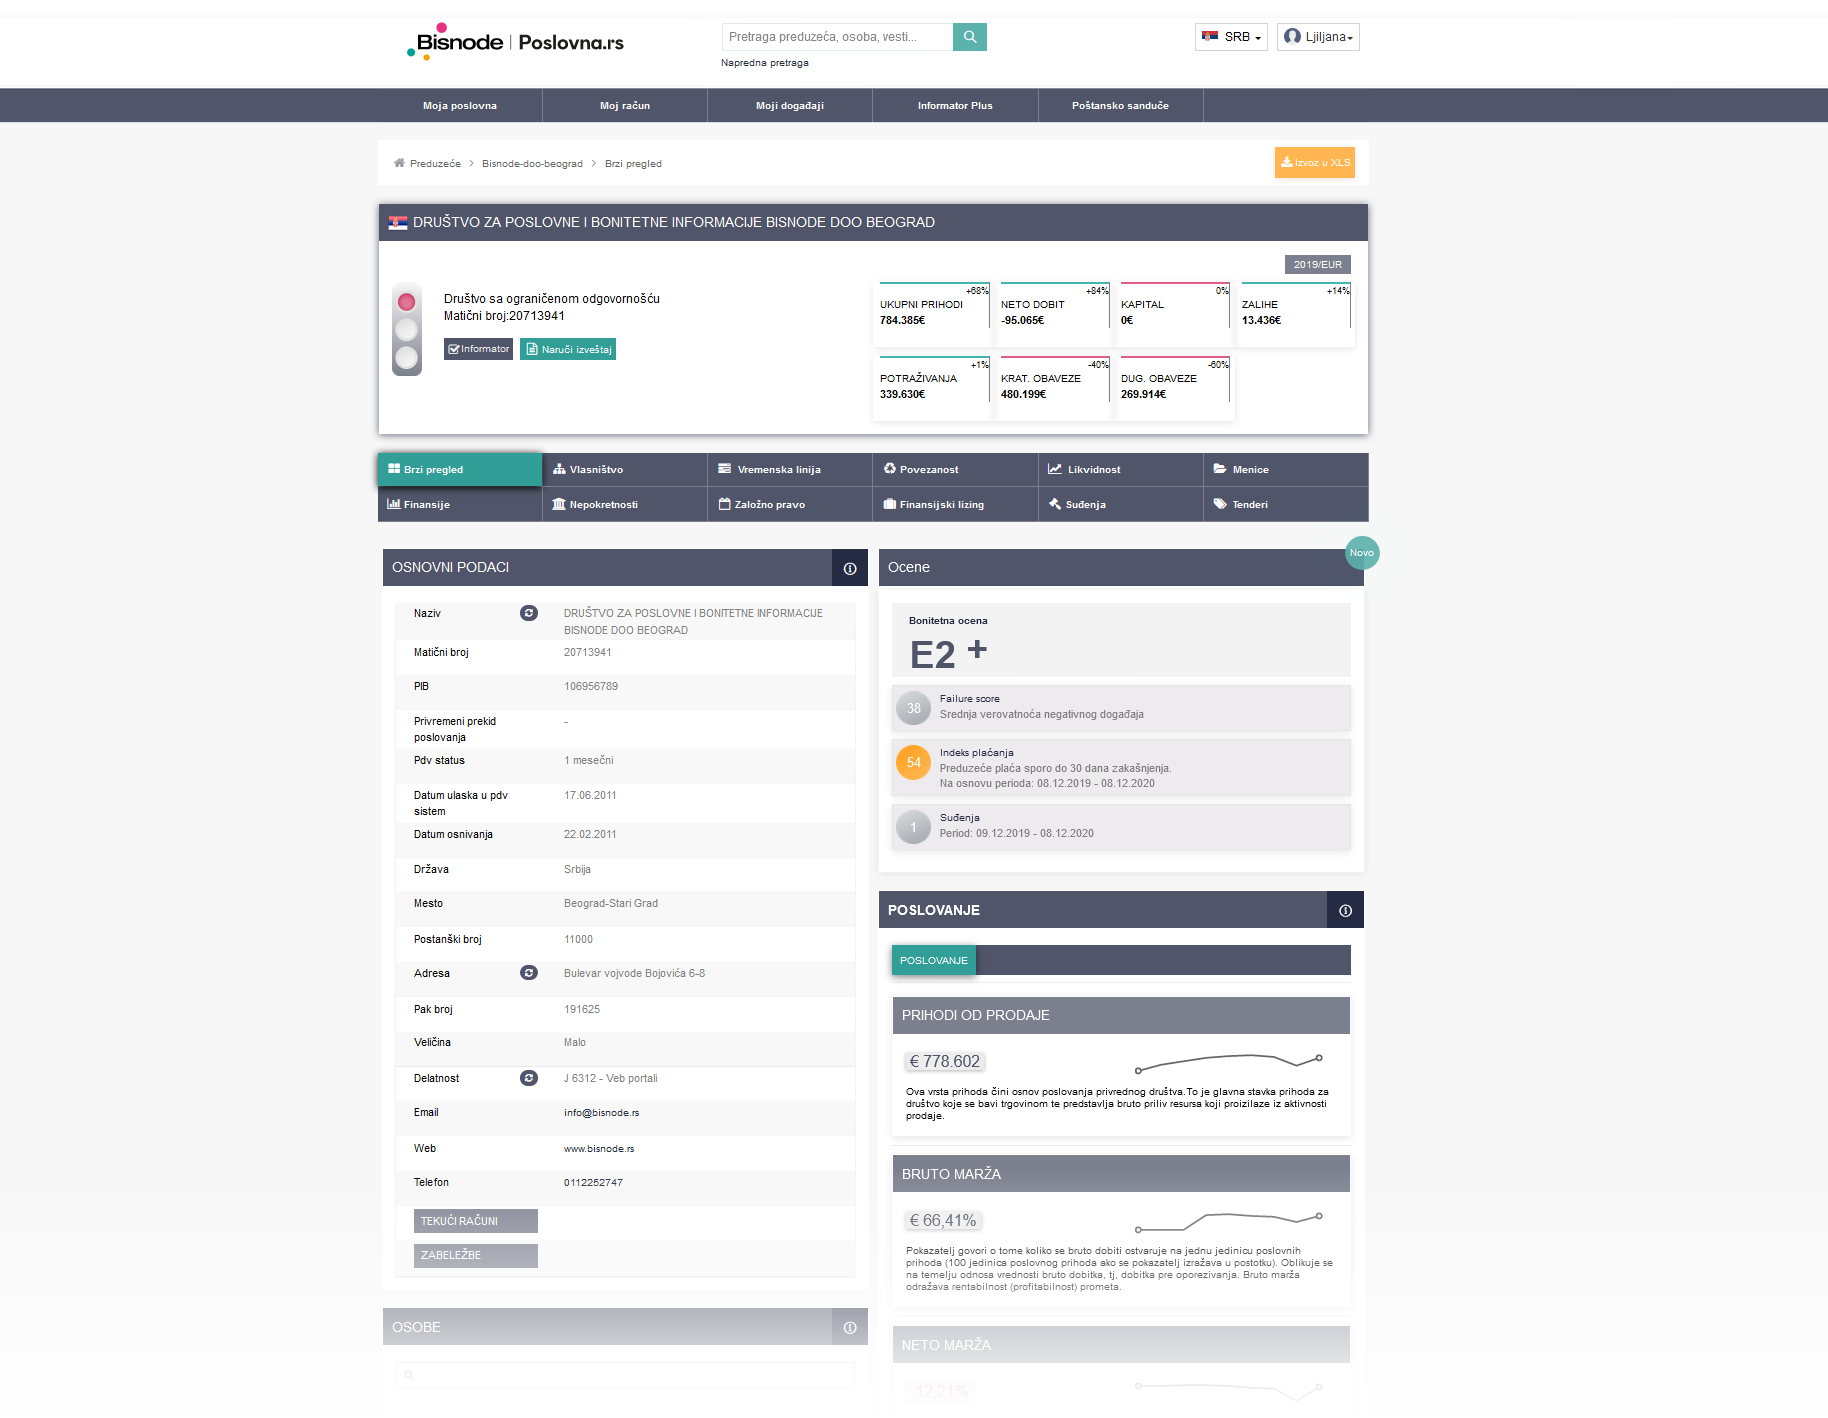This screenshot has width=1828, height=1418.
Task: Click the traffic light status indicator
Action: [x=407, y=329]
